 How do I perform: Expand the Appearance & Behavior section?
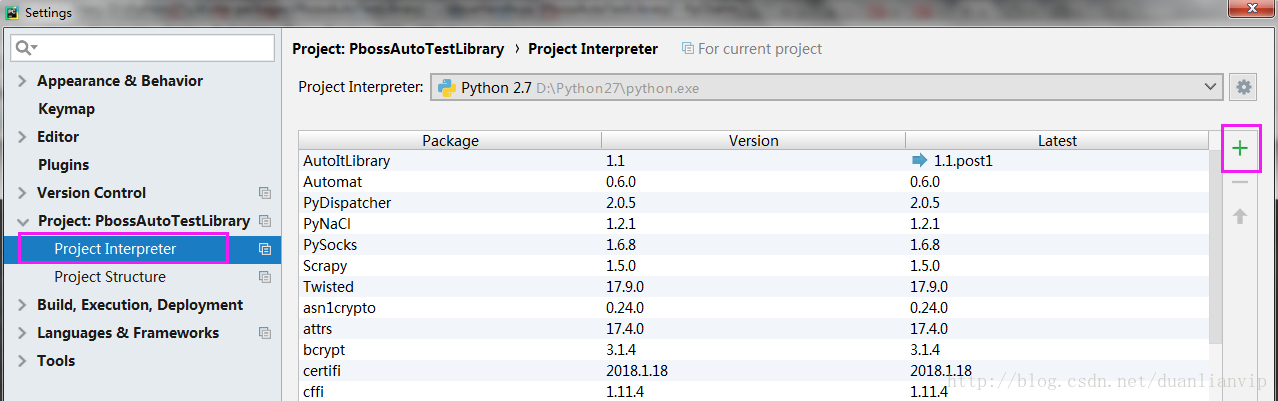22,81
